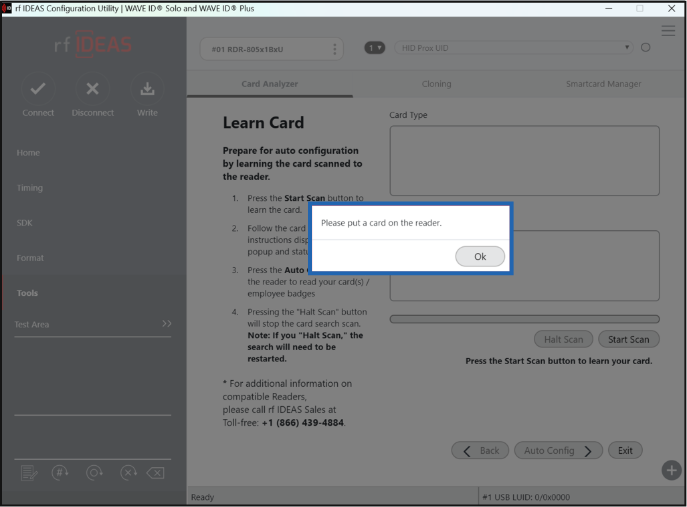The width and height of the screenshot is (687, 507).
Task: Click the #1 USB LUID status entry
Action: 526,497
